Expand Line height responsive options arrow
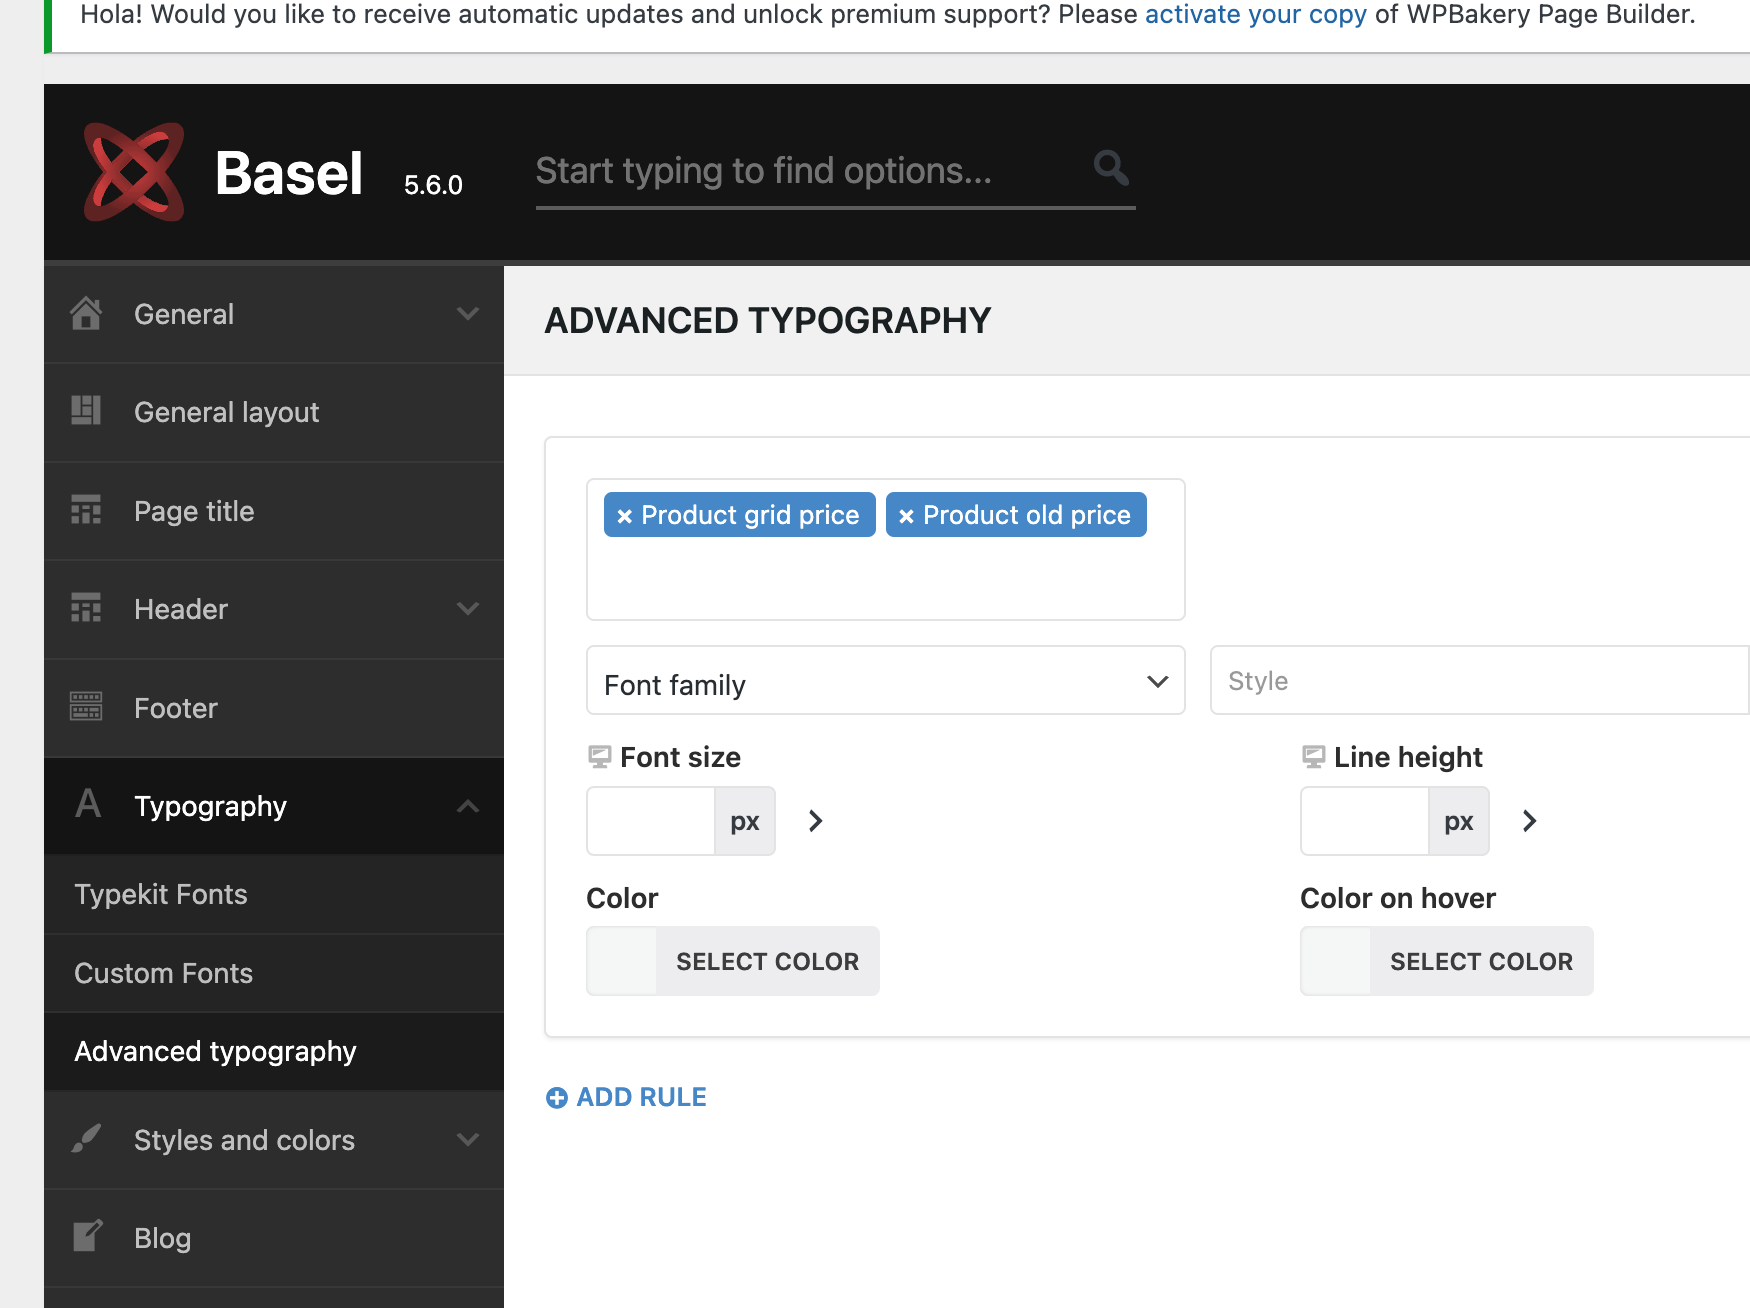 [x=1529, y=821]
